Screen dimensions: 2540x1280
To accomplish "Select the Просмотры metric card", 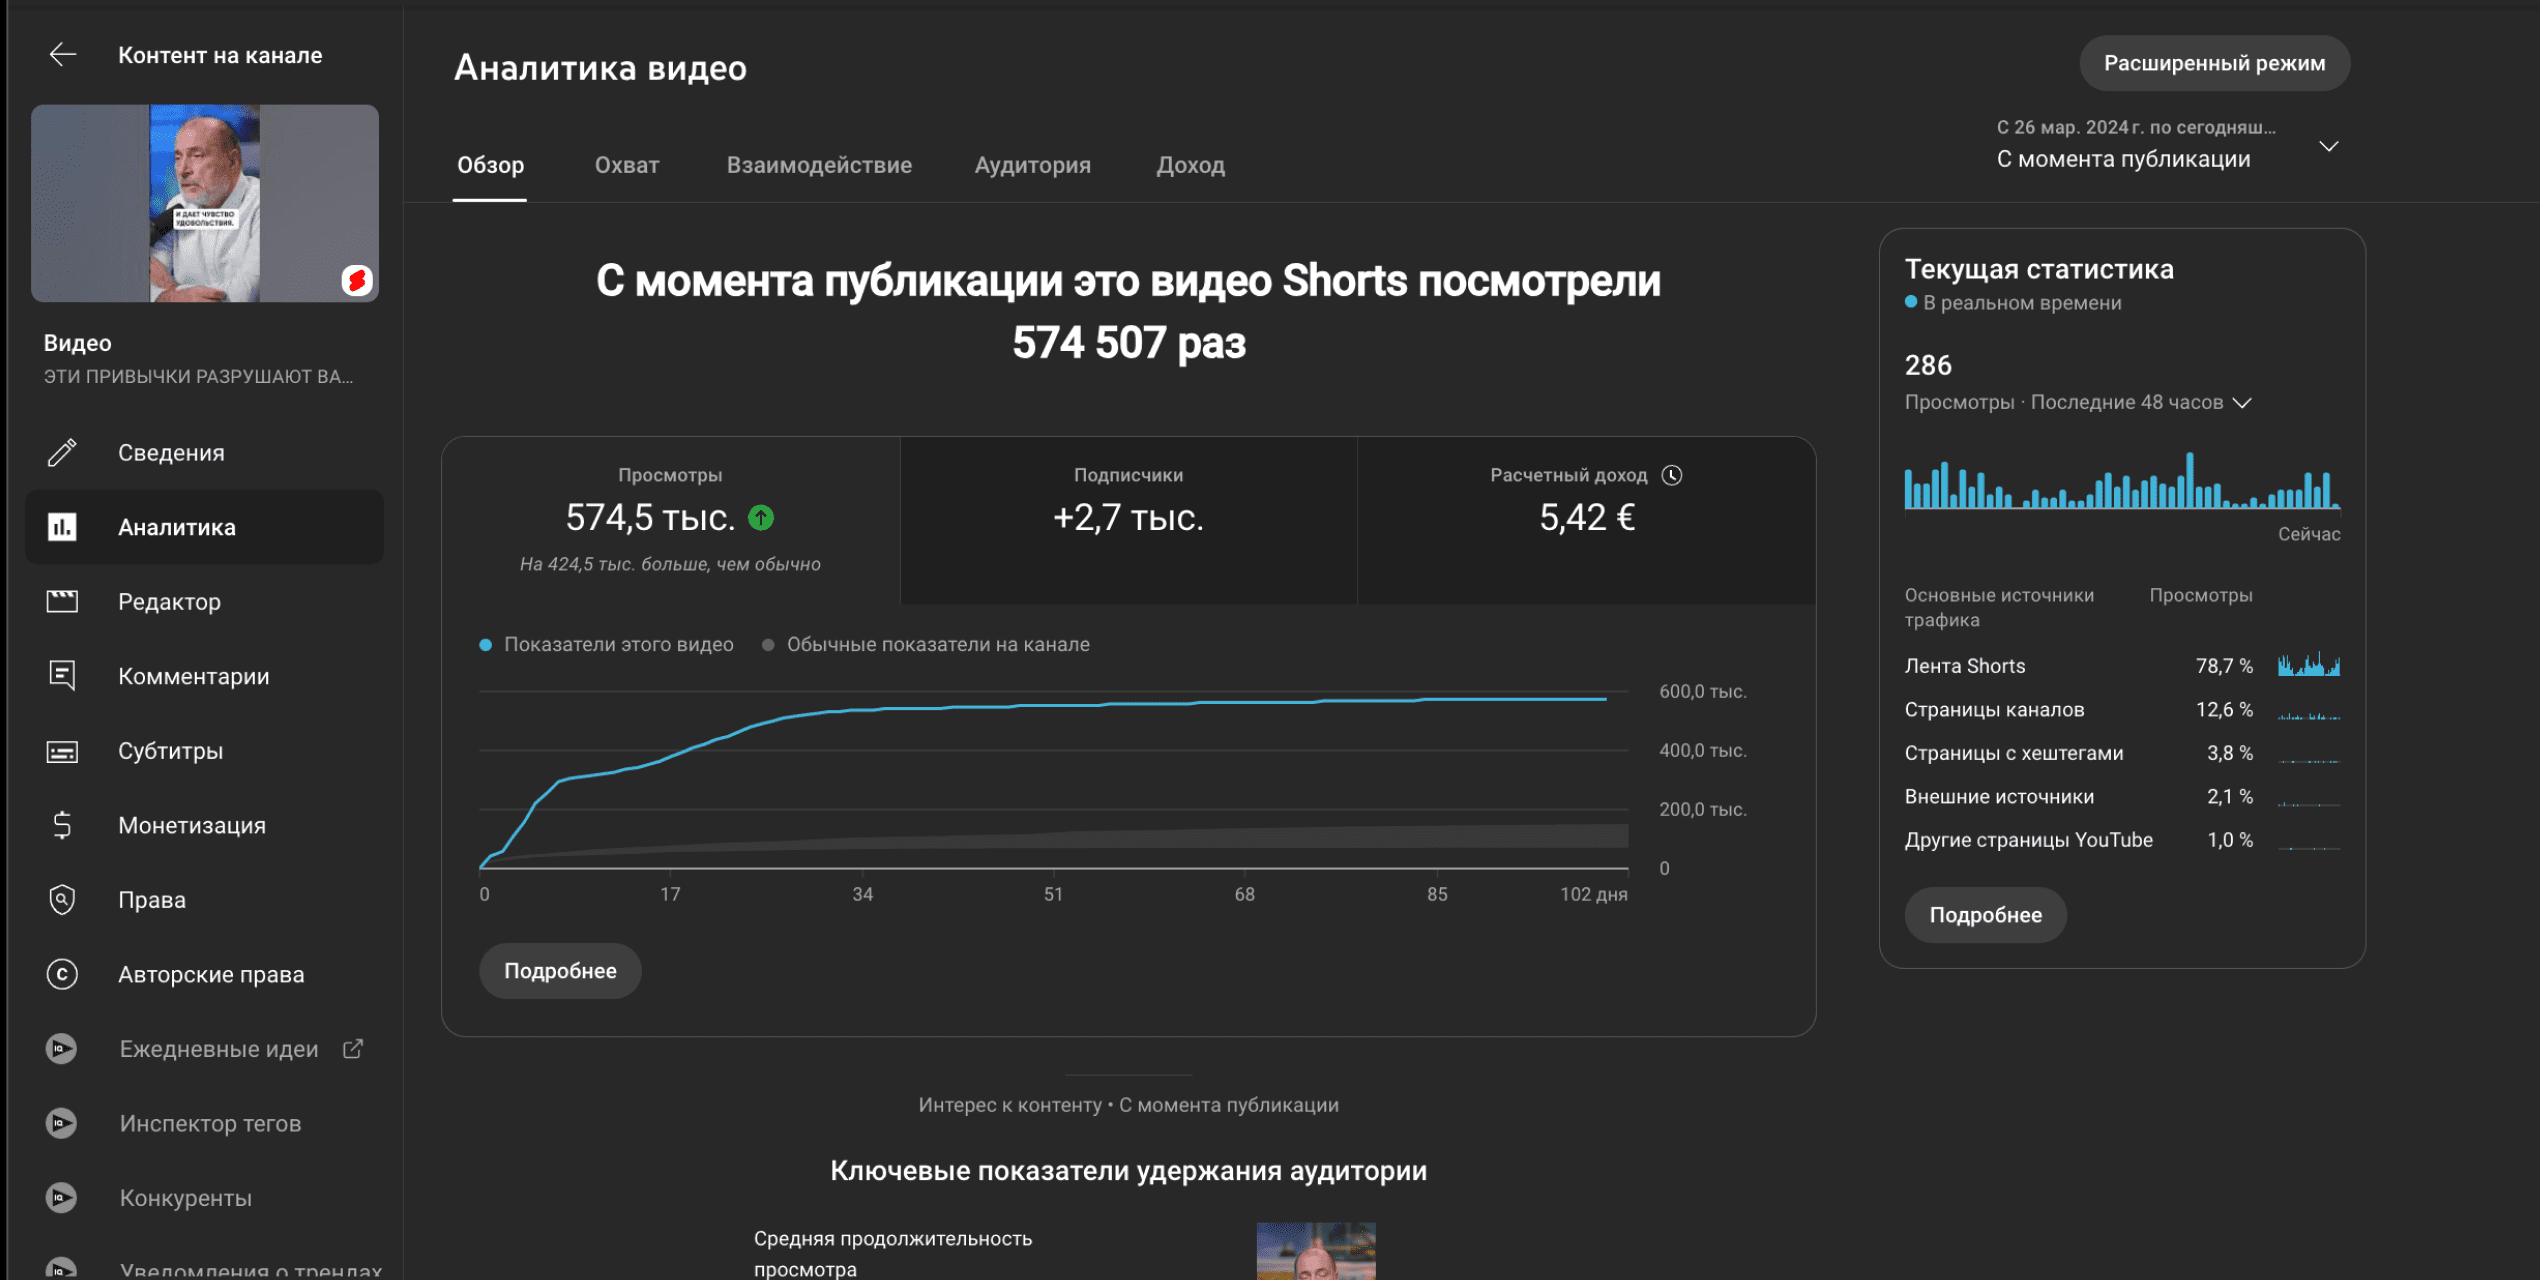I will 670,519.
